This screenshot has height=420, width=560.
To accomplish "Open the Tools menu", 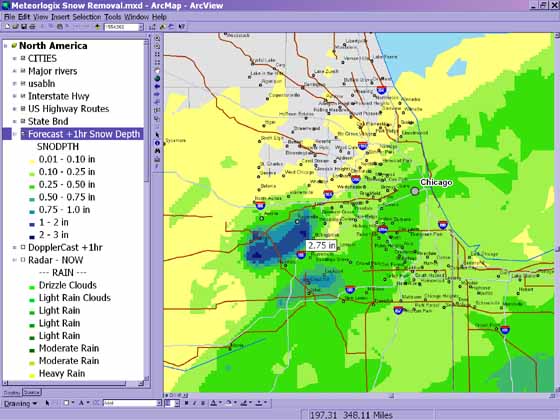I will (x=113, y=17).
